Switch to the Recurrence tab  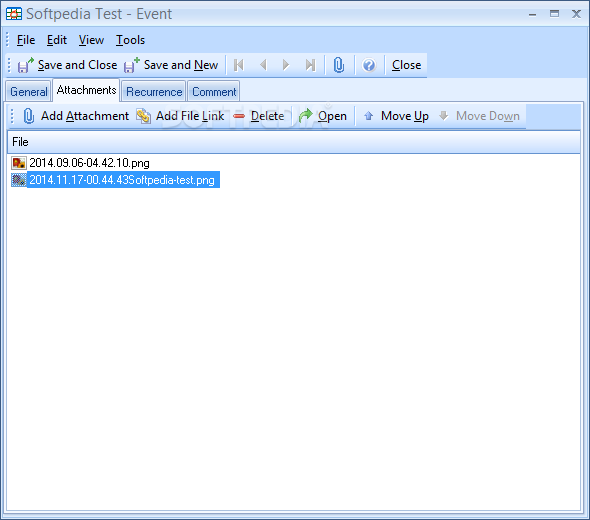(154, 91)
